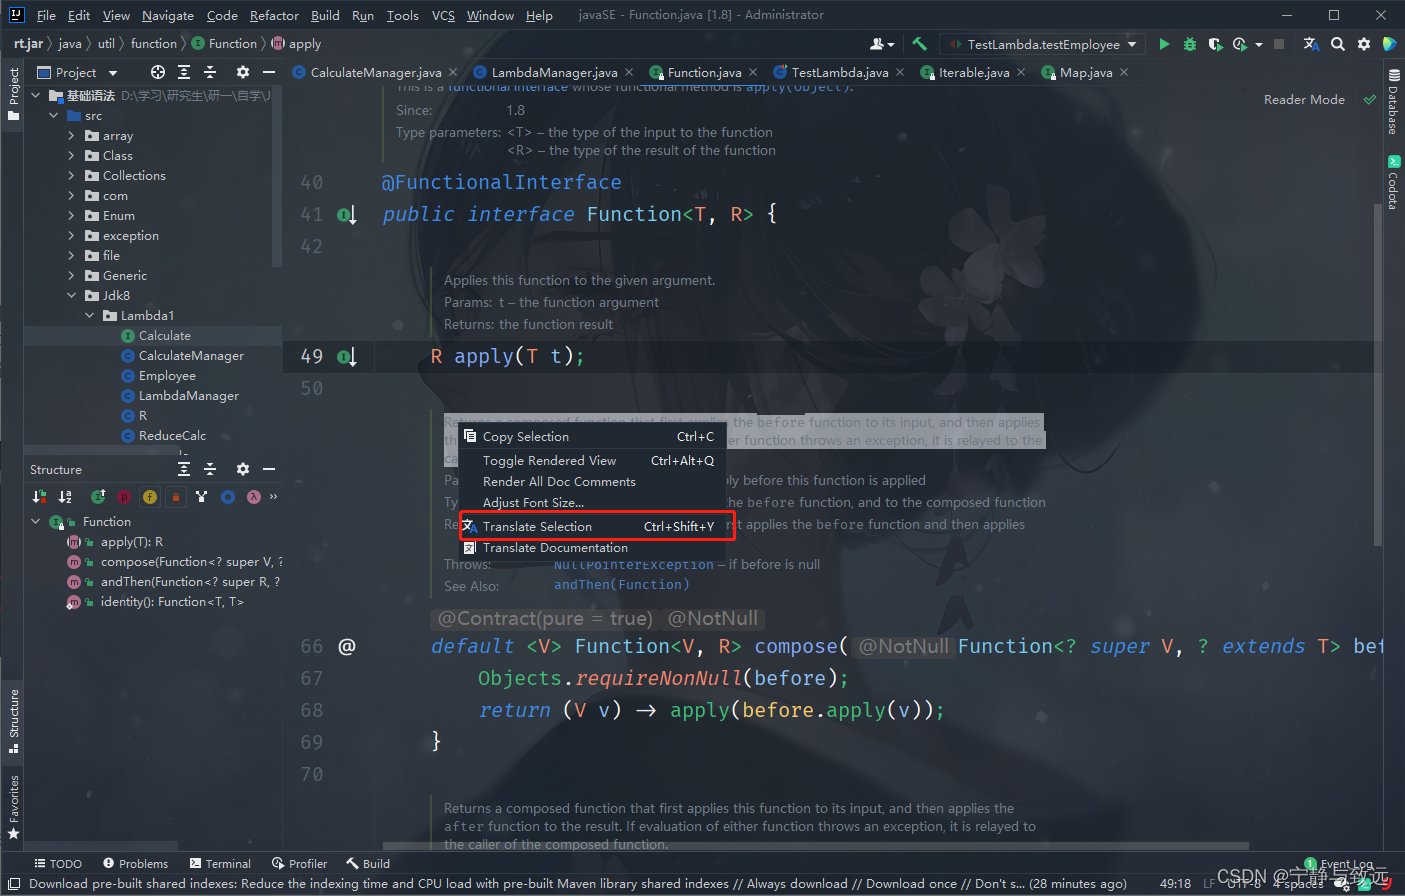Viewport: 1405px width, 896px height.
Task: Expand all in Structure panel header
Action: [184, 469]
